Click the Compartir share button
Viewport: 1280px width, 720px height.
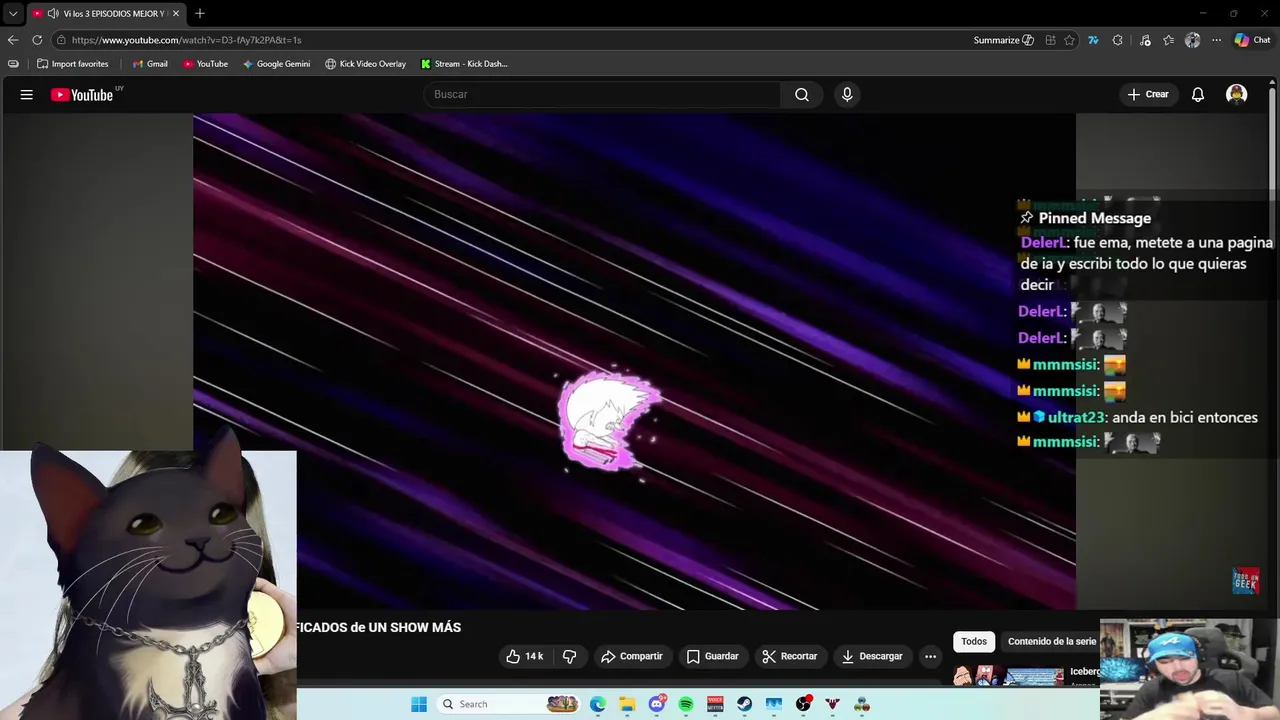631,656
